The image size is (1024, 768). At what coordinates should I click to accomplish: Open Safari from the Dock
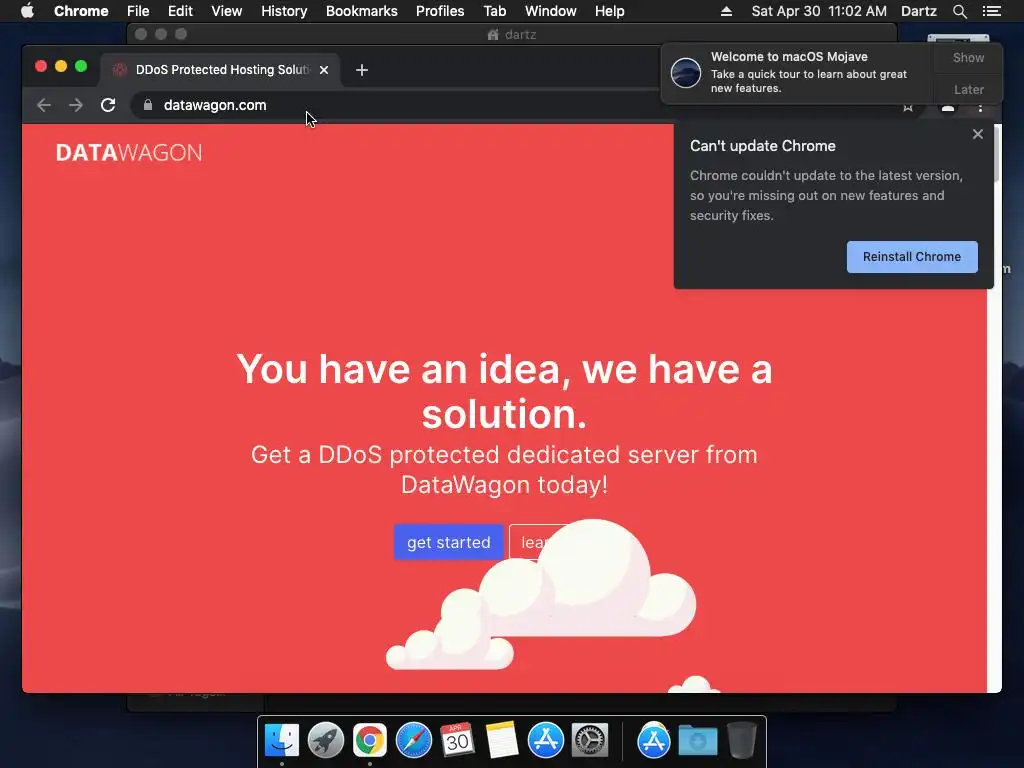tap(414, 740)
